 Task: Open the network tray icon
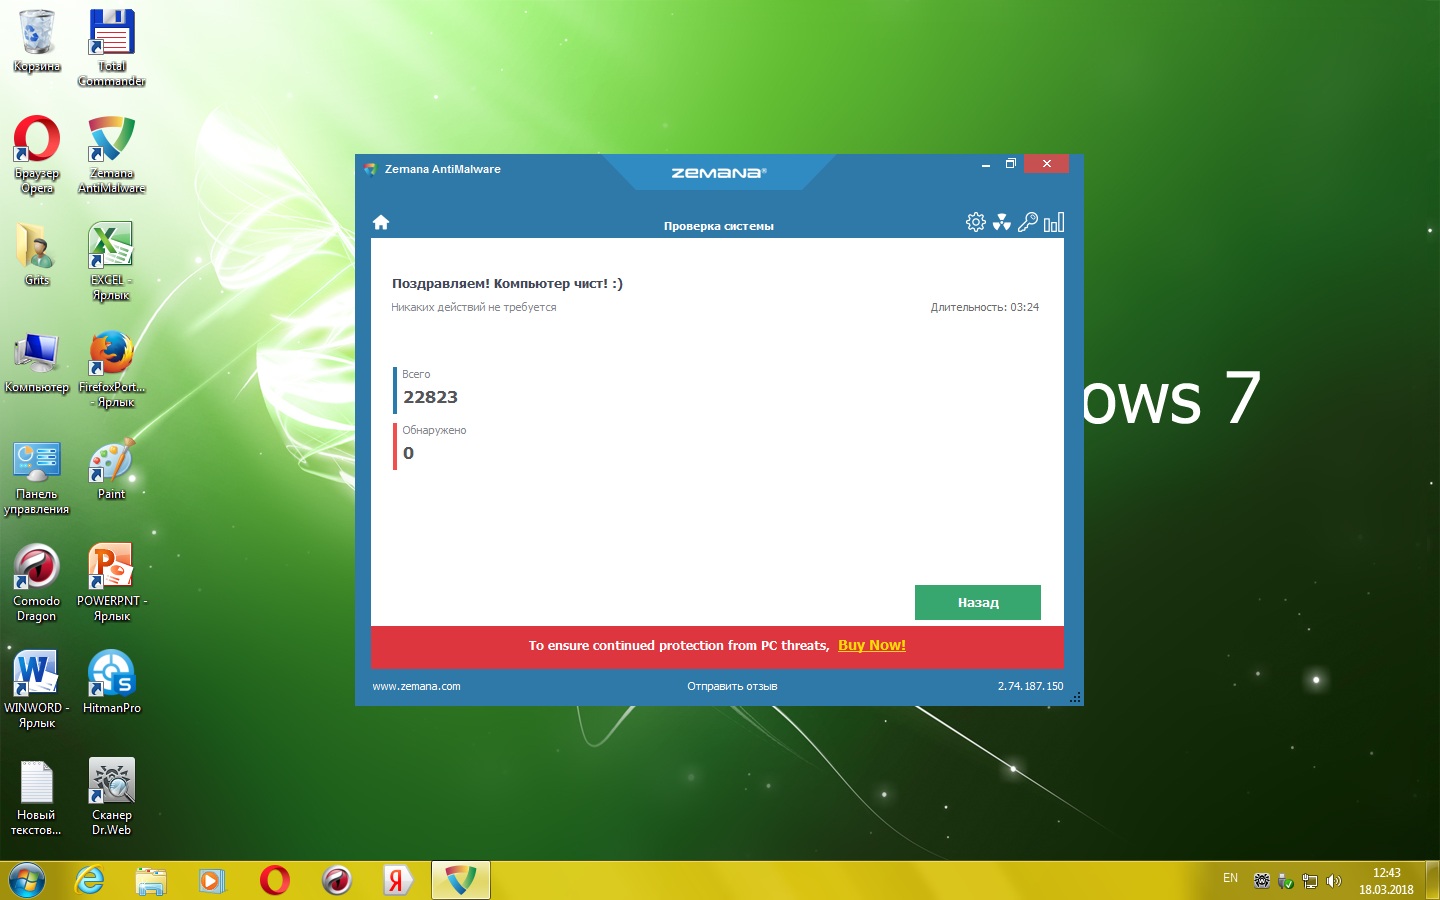pos(1310,881)
